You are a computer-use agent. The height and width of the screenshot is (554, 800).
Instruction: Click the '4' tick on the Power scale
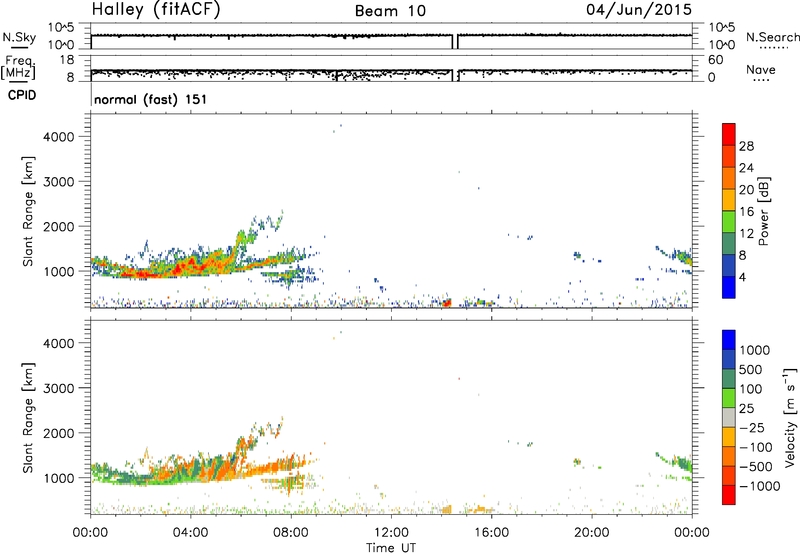pos(742,278)
